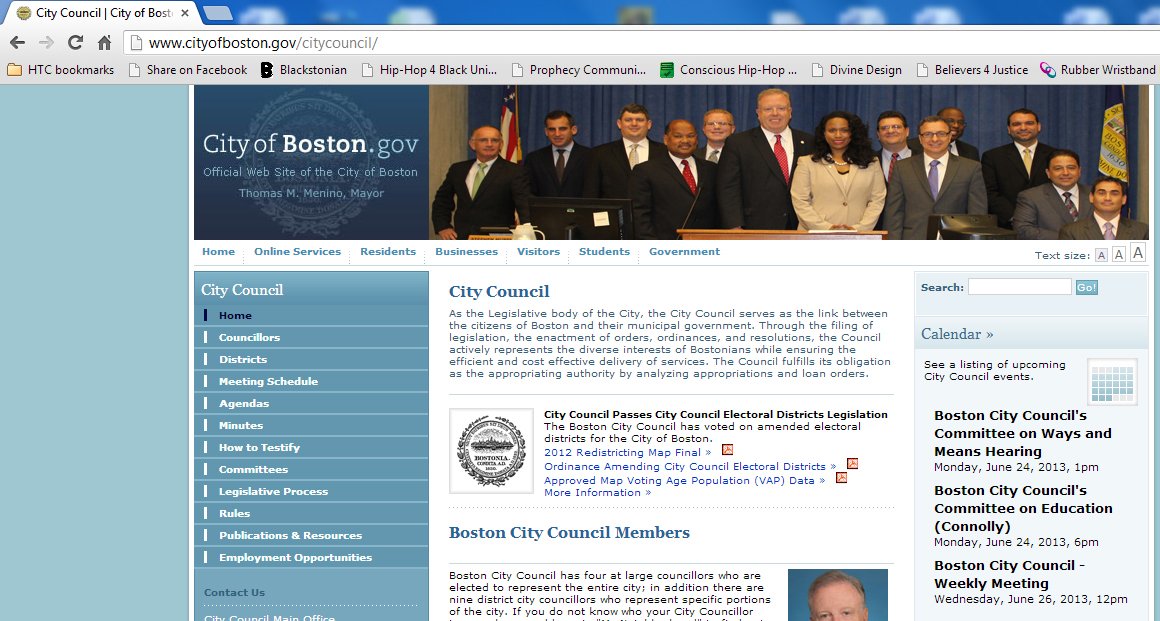Open the Government navigation tab
This screenshot has width=1160, height=621.
(684, 252)
